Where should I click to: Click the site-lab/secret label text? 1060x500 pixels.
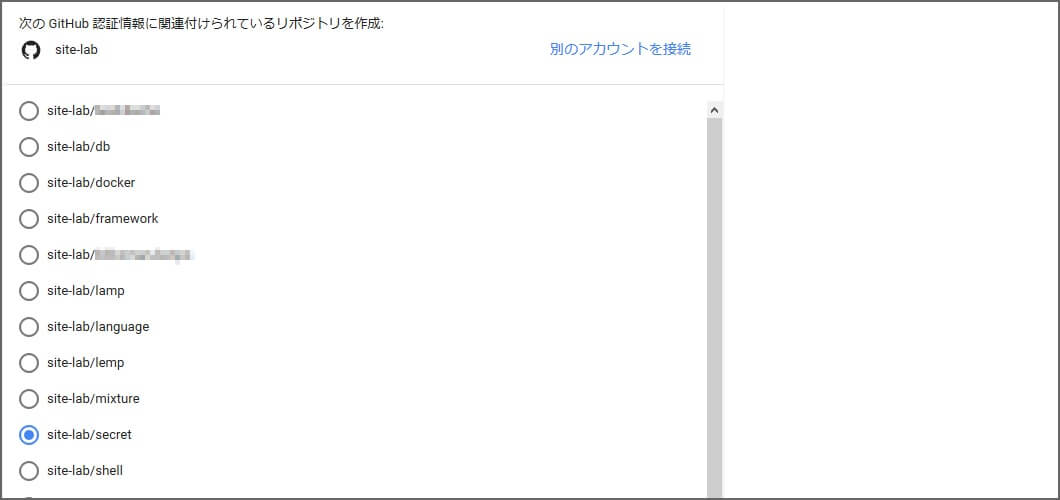[89, 435]
